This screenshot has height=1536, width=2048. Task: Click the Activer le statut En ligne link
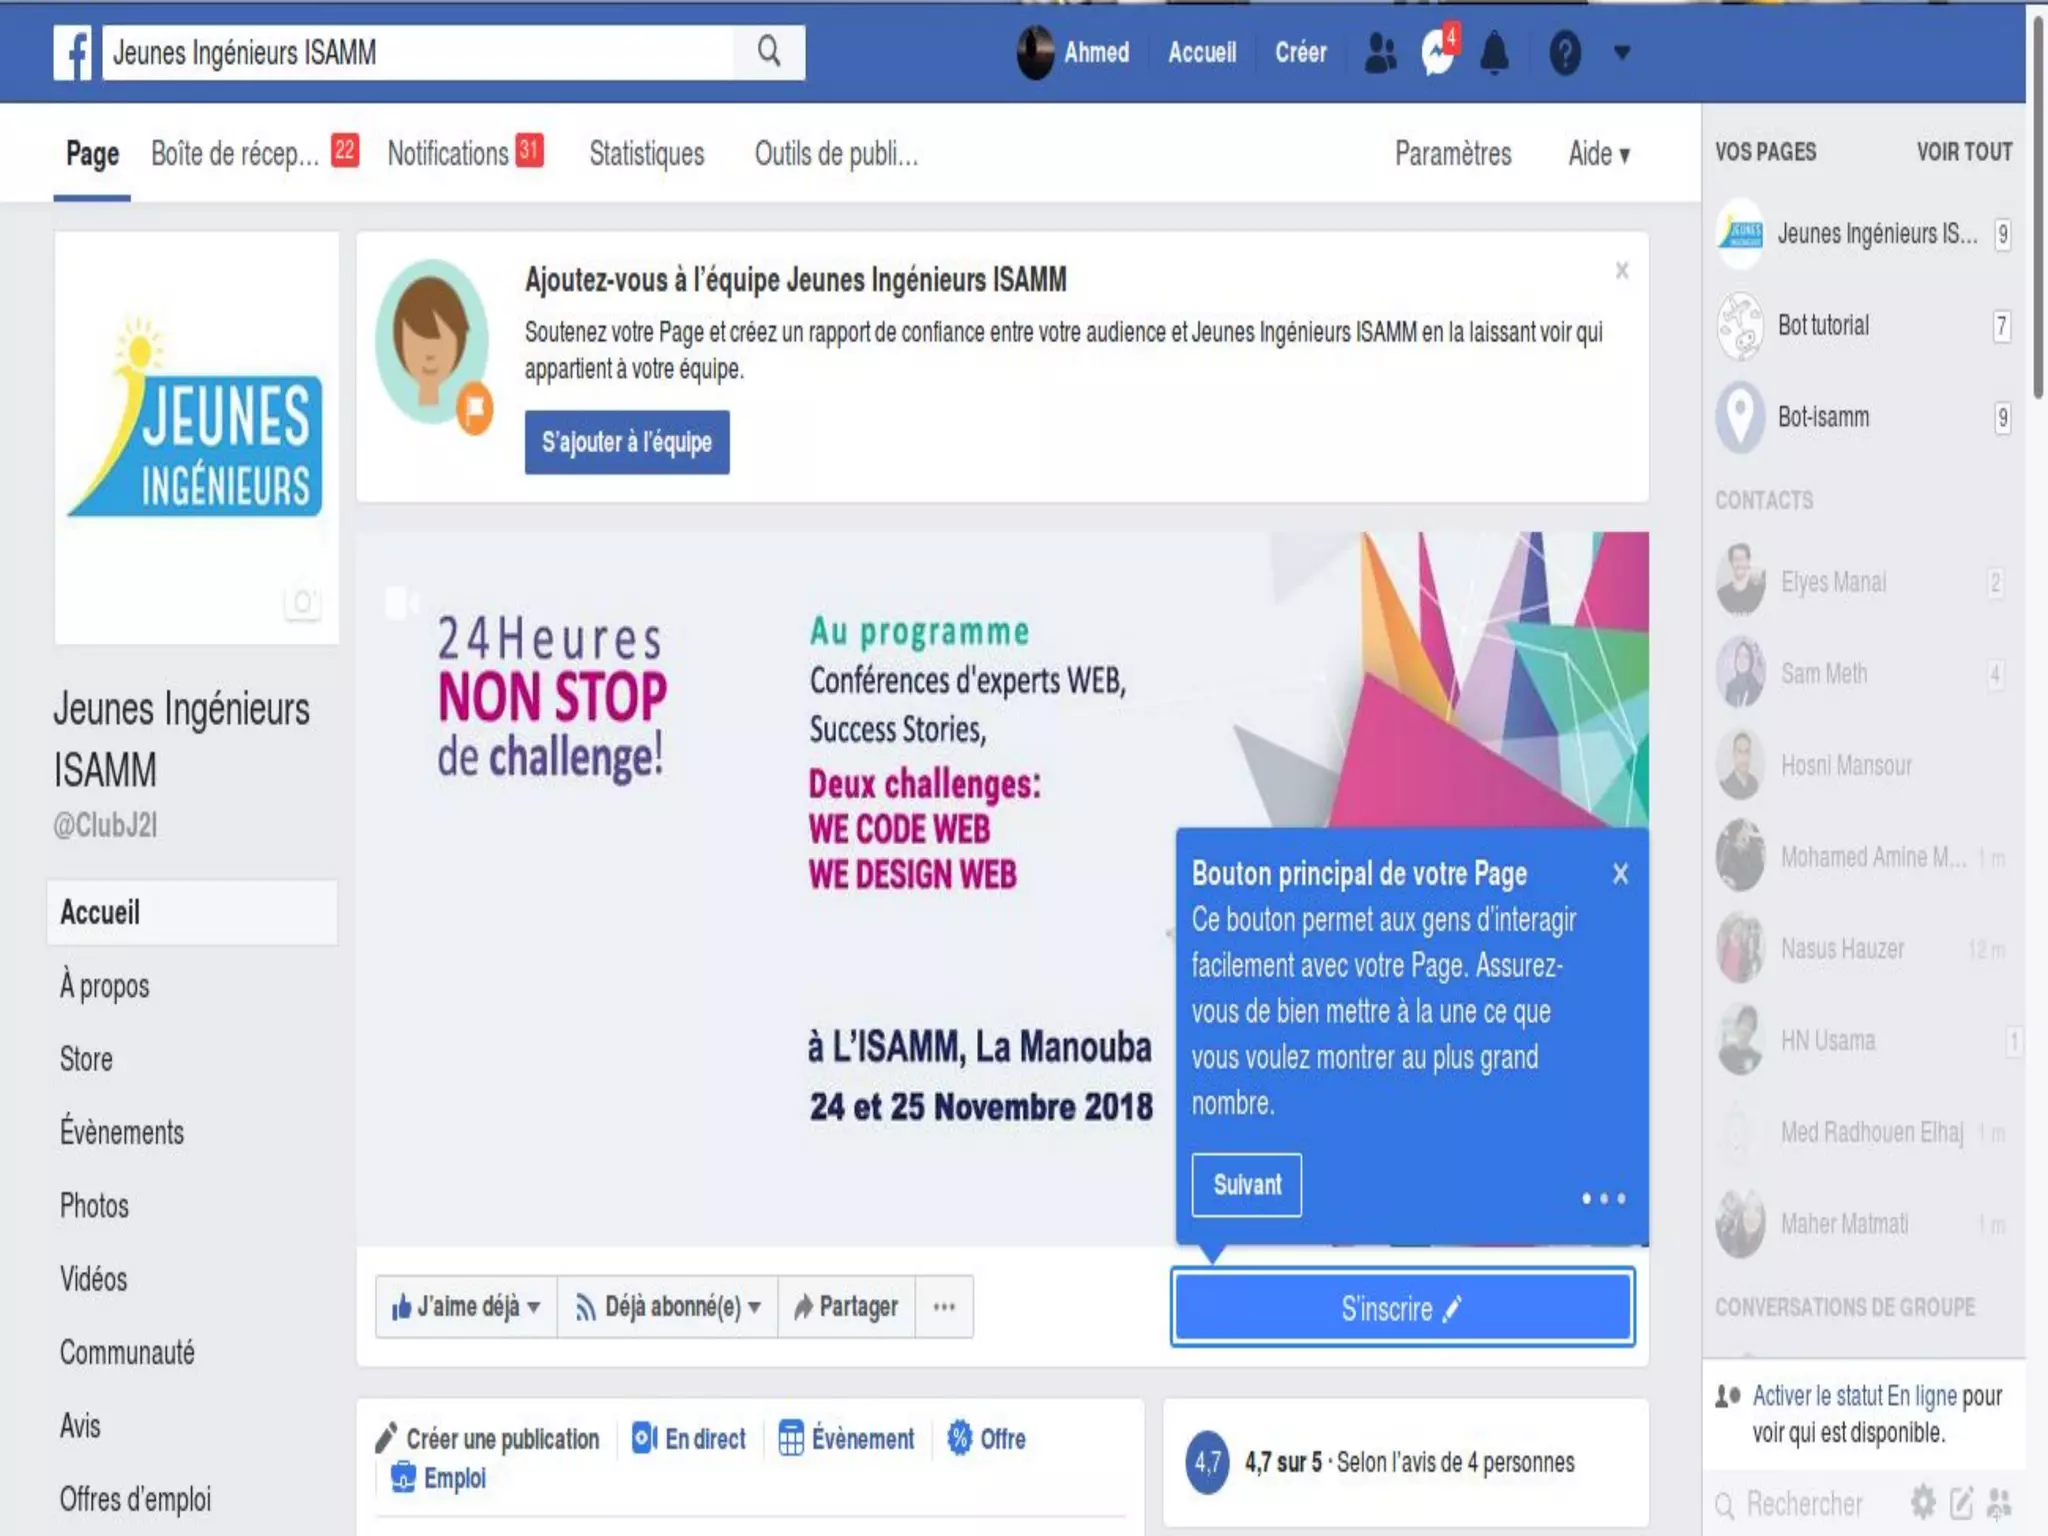1854,1395
